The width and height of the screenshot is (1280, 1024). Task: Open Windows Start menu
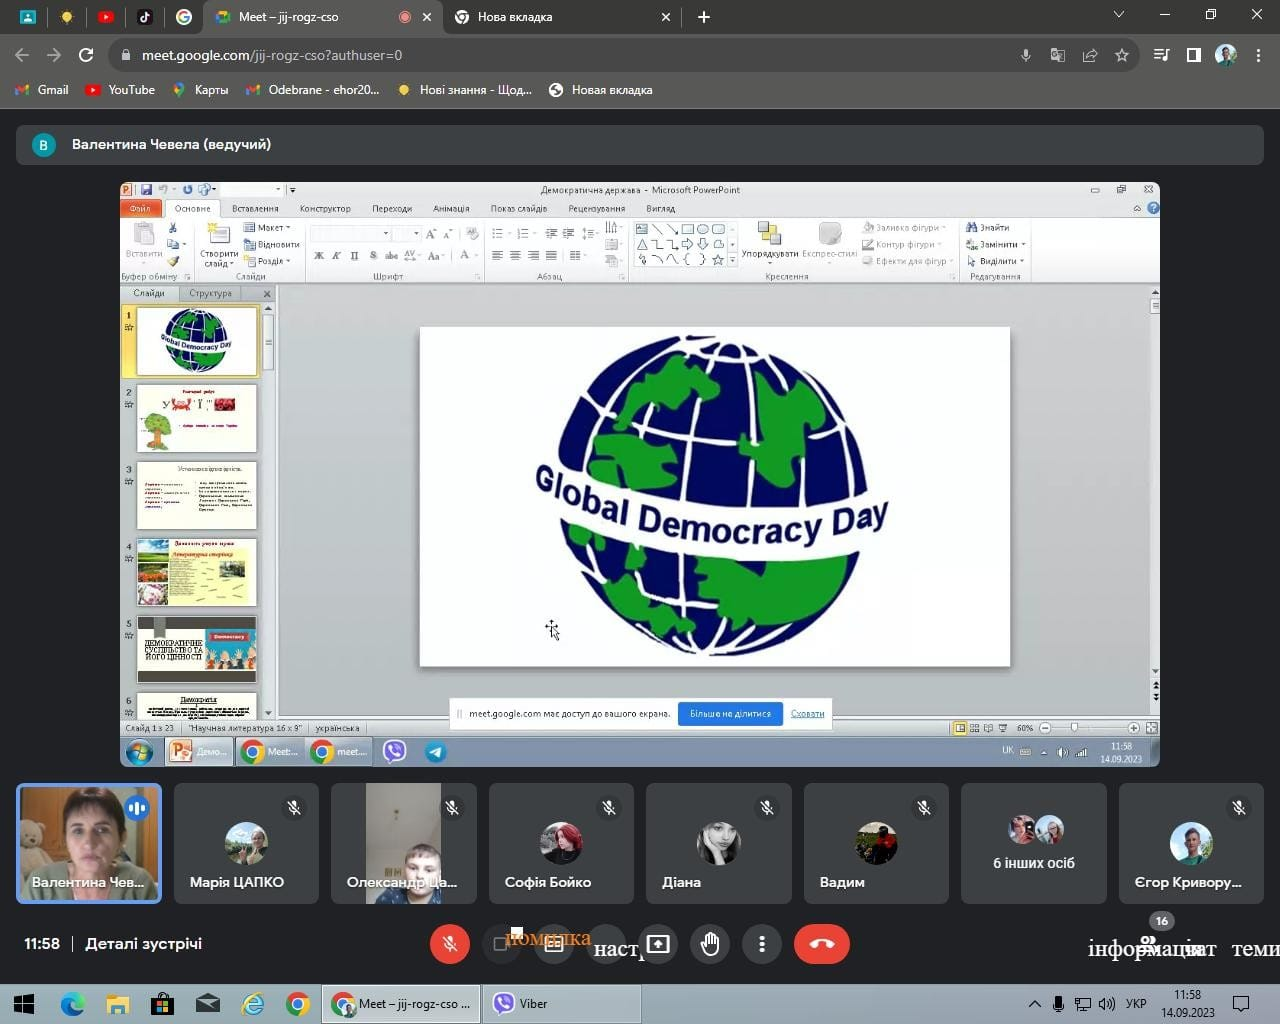tap(24, 1003)
